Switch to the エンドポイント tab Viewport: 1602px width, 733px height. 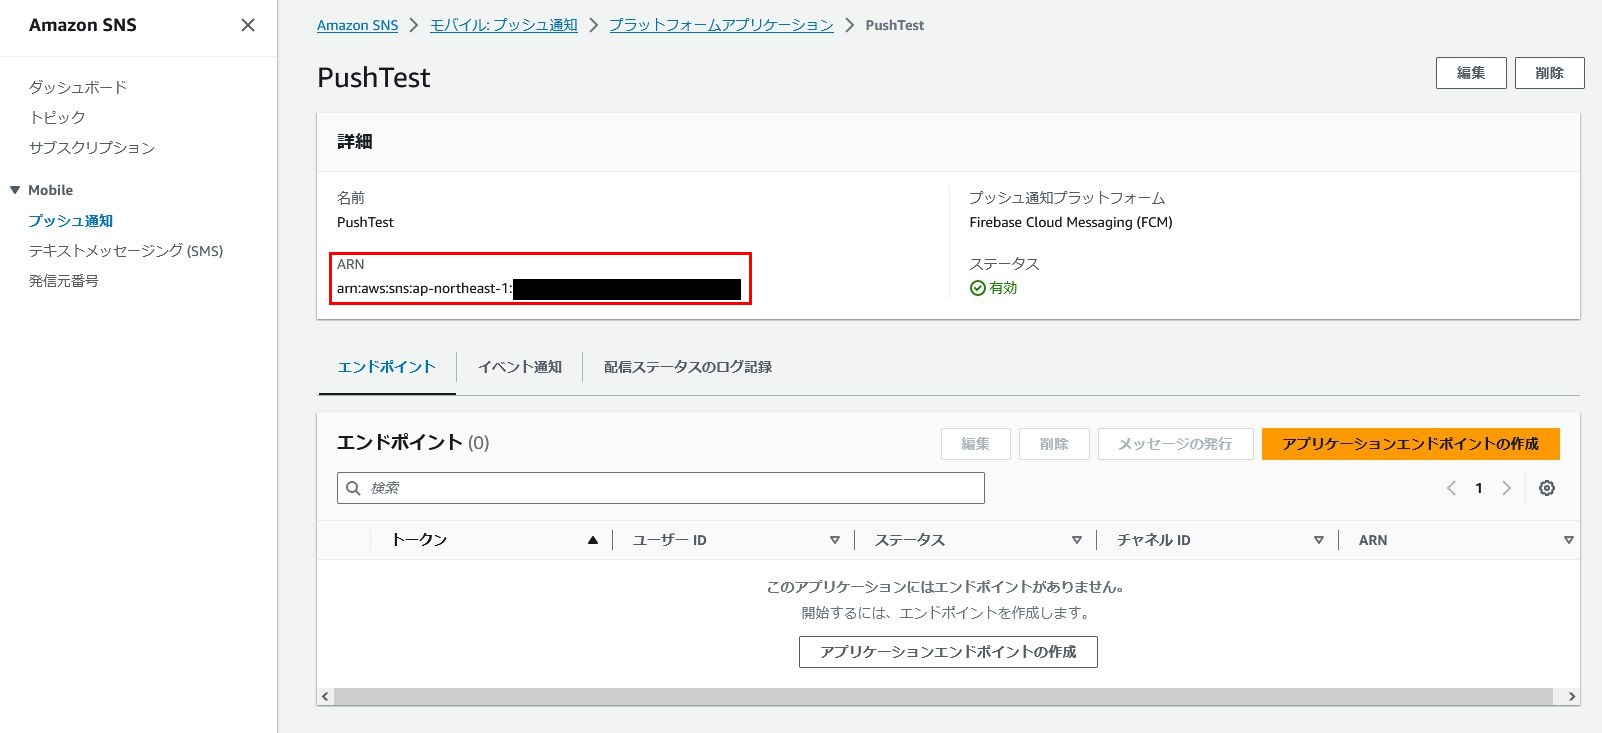click(x=386, y=367)
